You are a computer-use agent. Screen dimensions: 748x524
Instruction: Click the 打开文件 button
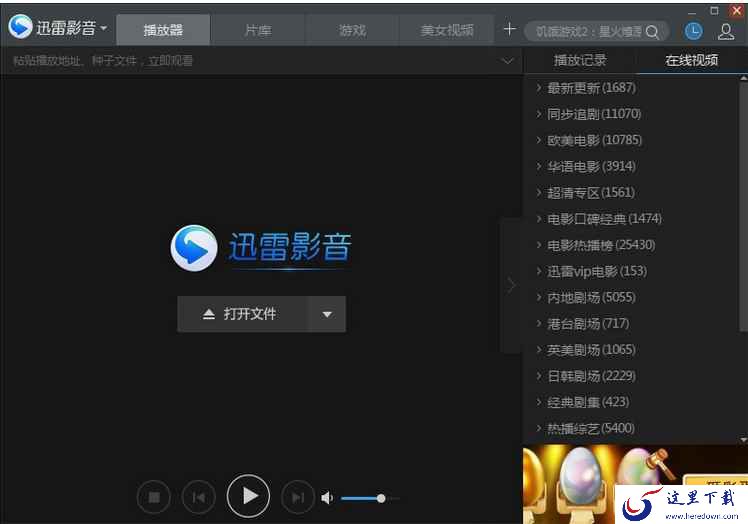(242, 314)
